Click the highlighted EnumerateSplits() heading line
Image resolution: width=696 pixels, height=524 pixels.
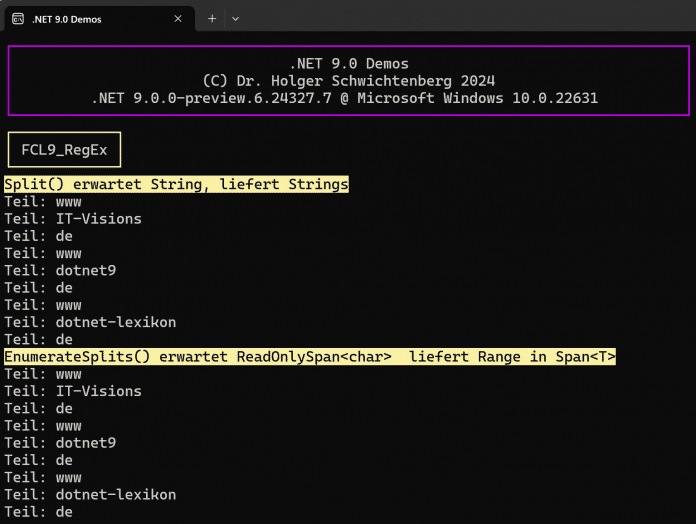click(309, 357)
